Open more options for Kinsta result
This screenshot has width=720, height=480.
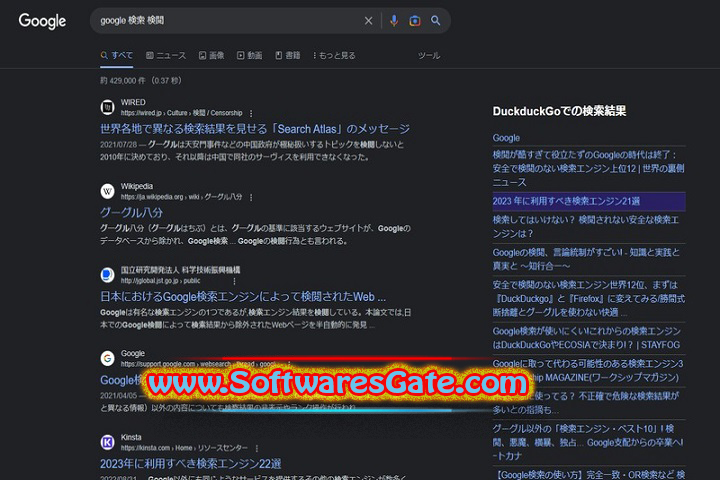click(257, 448)
